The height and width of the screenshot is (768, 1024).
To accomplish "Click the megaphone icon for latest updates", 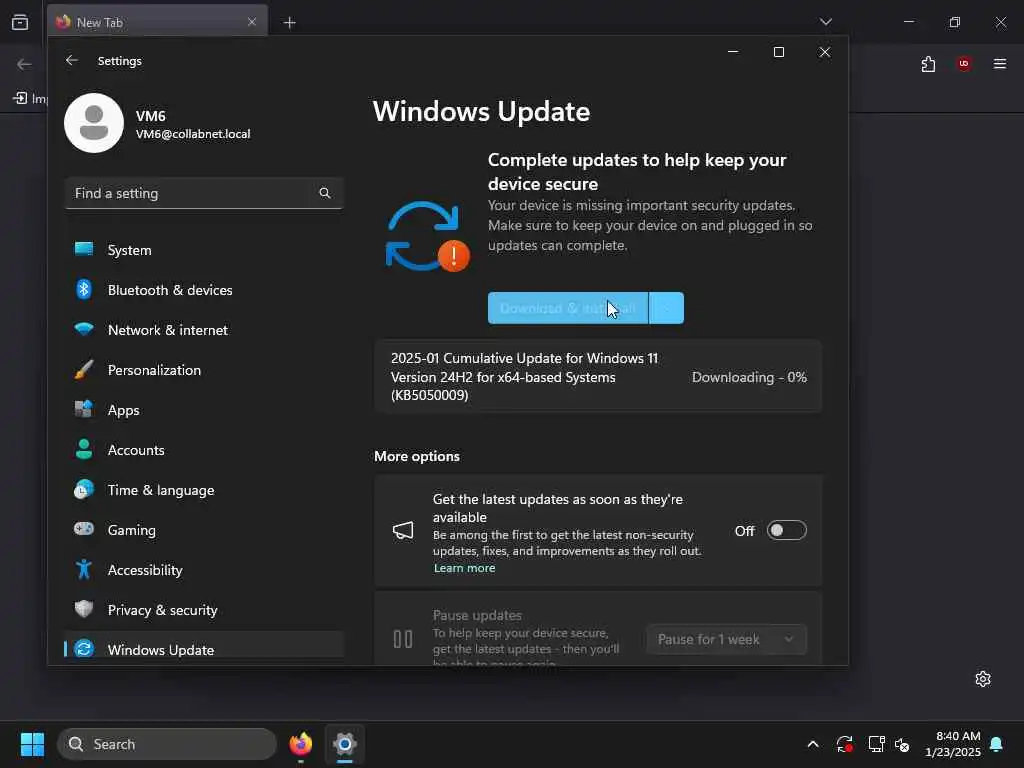I will [403, 530].
